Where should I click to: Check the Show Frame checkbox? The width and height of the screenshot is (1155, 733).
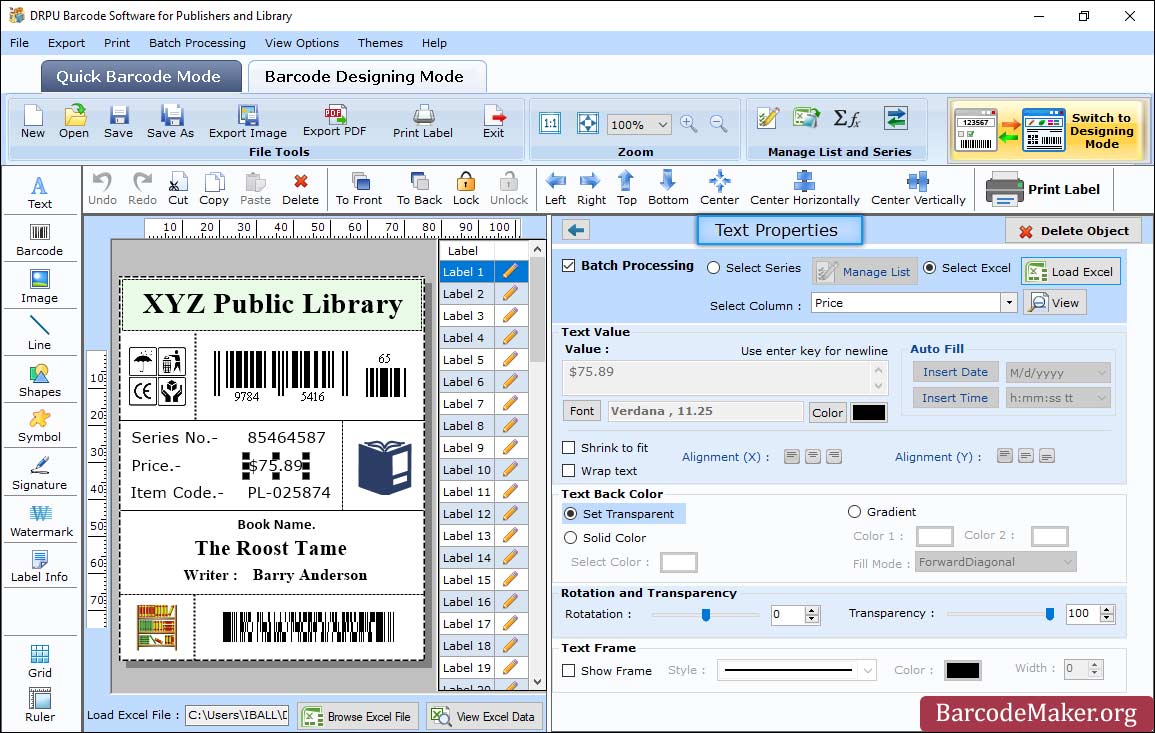pos(569,670)
